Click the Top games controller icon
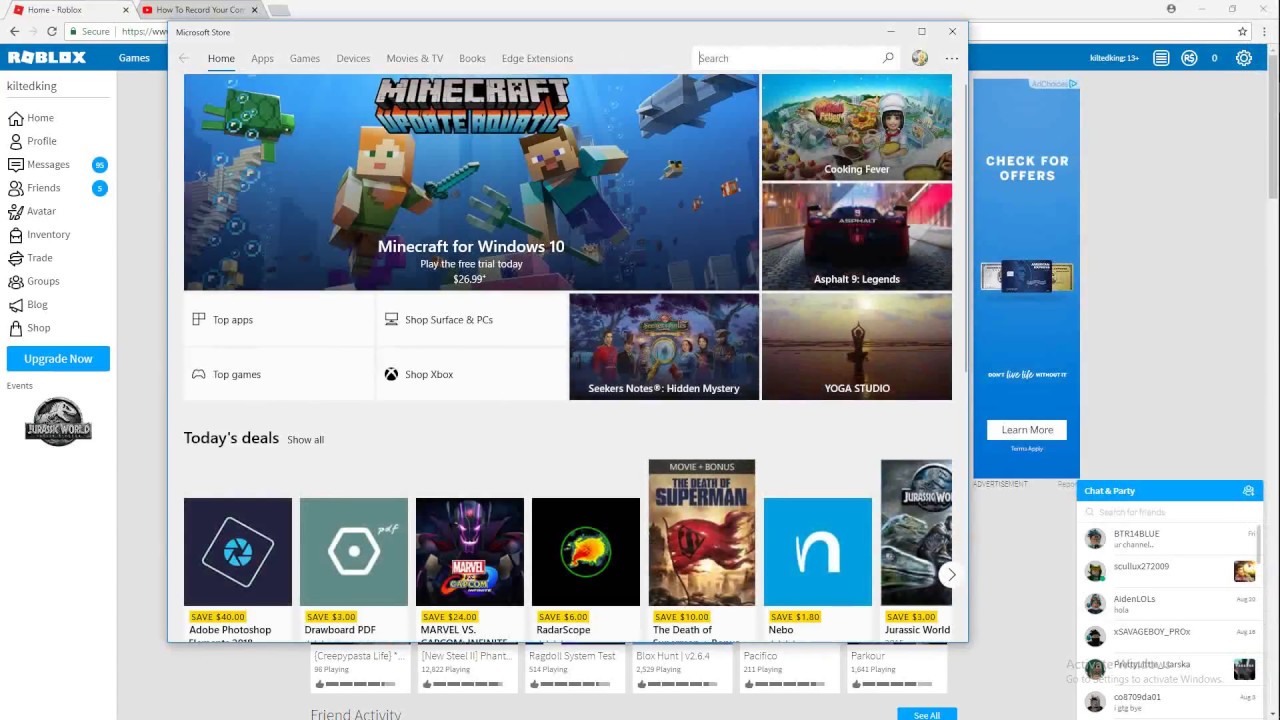This screenshot has height=720, width=1280. (199, 374)
